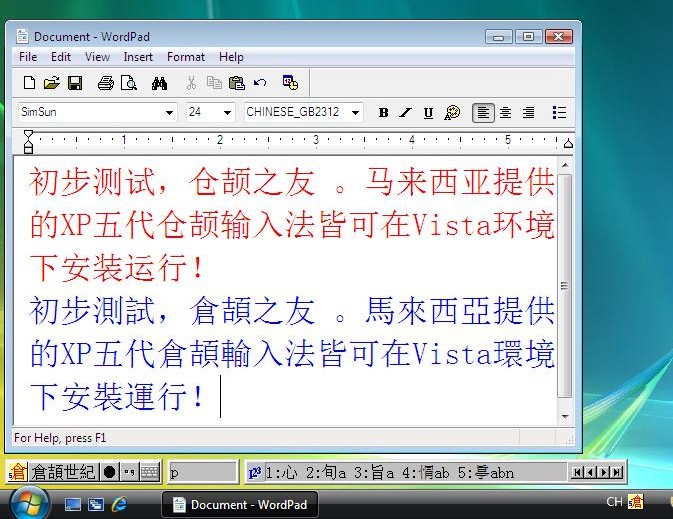
Task: Open the IME soft keyboard icon
Action: (150, 472)
